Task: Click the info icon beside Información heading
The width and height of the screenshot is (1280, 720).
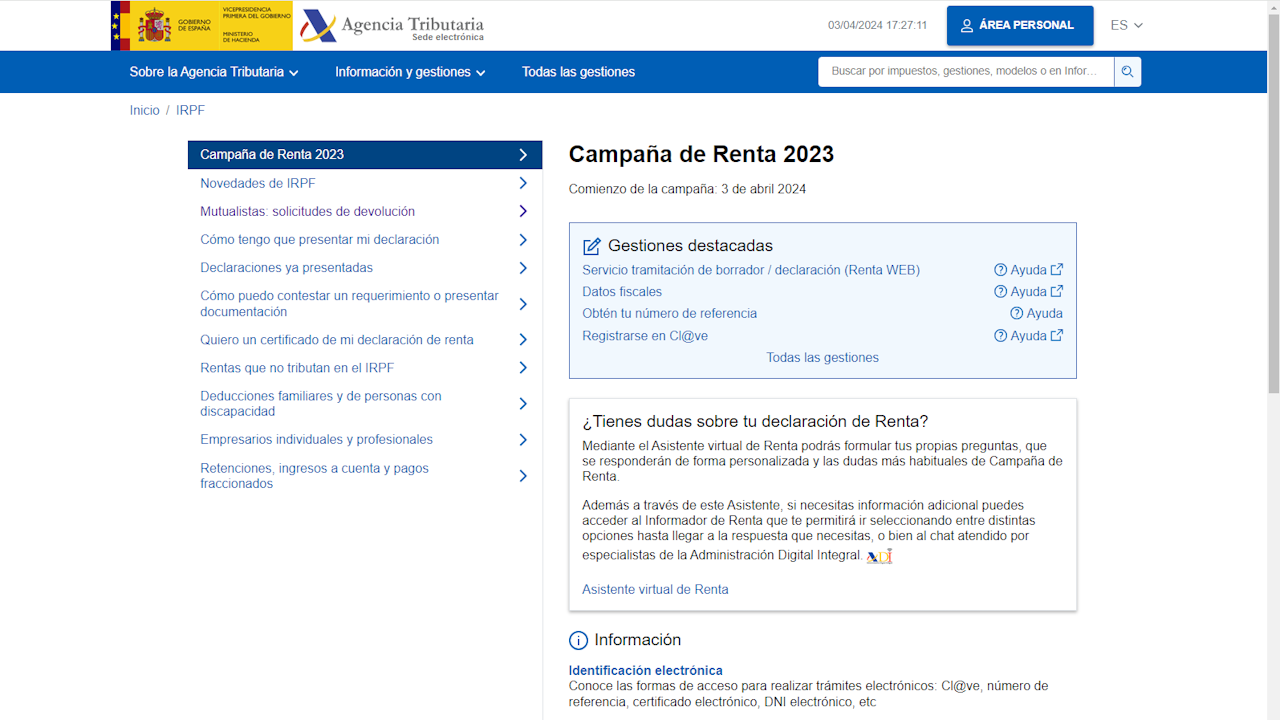Action: (578, 640)
